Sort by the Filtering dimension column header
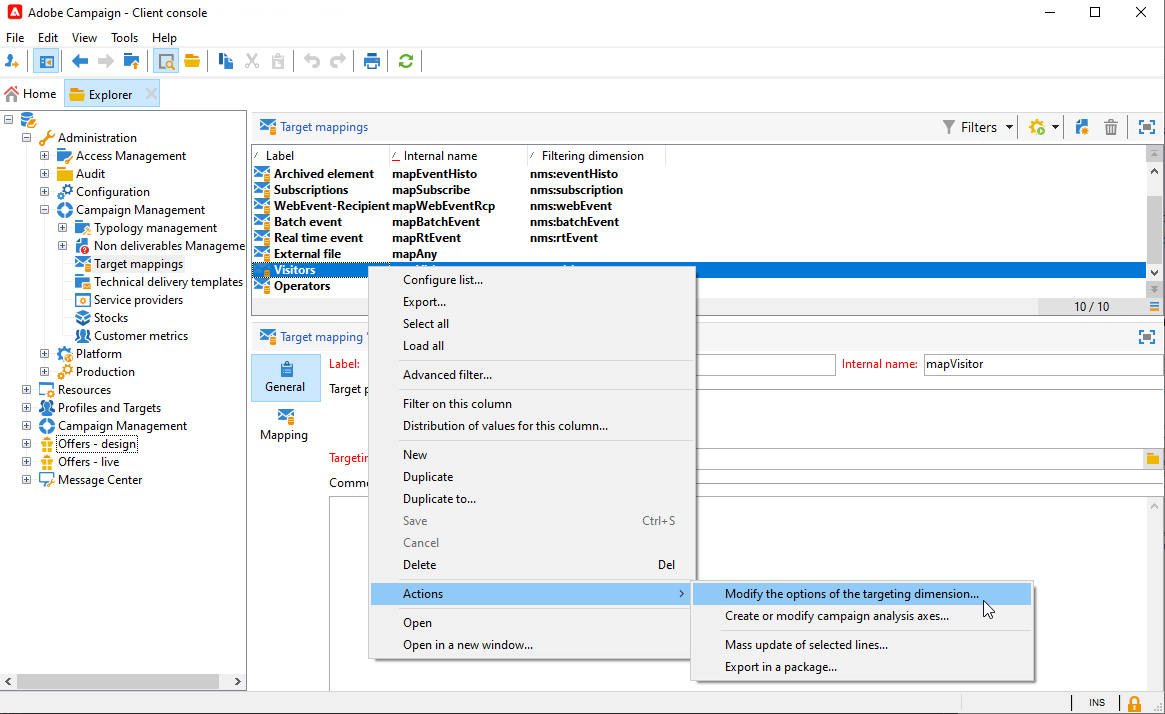The height and width of the screenshot is (714, 1165). [596, 156]
